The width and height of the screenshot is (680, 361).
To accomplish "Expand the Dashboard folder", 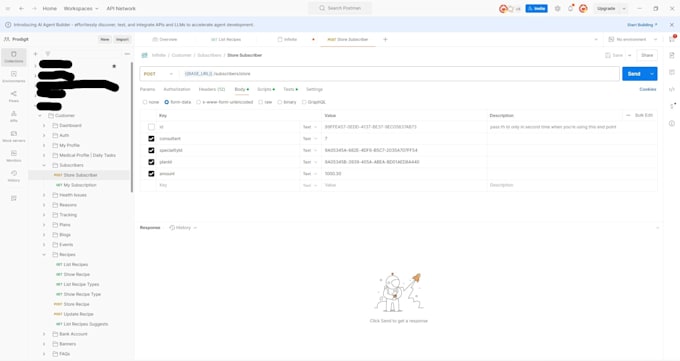I will coord(44,125).
